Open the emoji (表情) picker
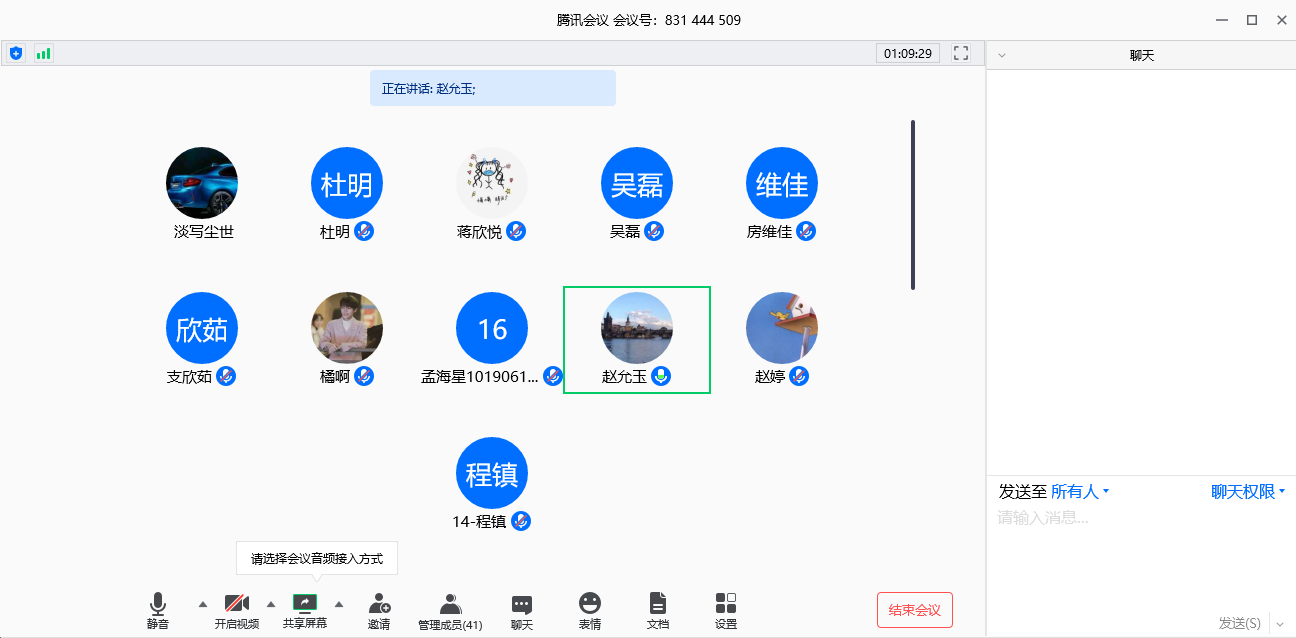The height and width of the screenshot is (638, 1296). [590, 605]
